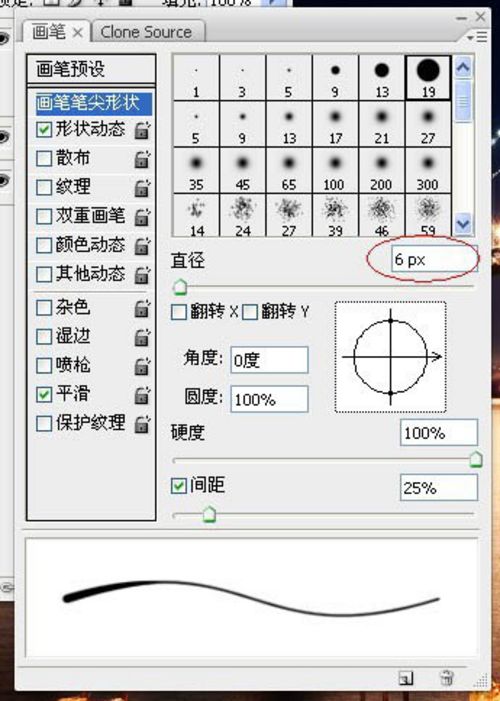Toggle lock icon for 纹理

point(142,188)
